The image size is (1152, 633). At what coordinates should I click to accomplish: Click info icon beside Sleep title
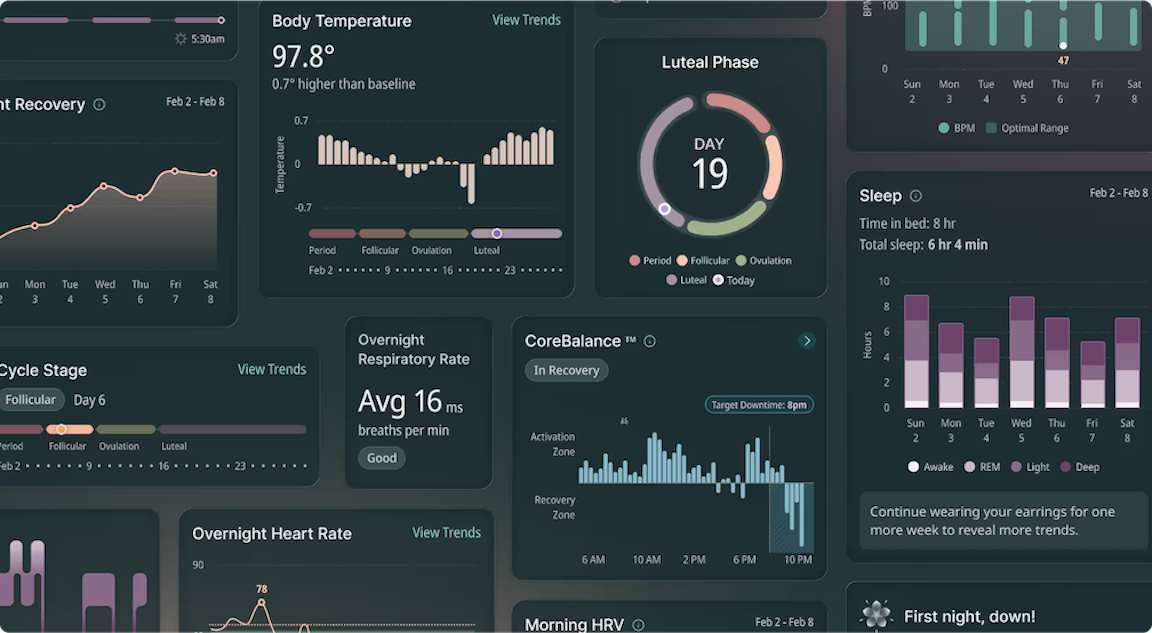(915, 196)
